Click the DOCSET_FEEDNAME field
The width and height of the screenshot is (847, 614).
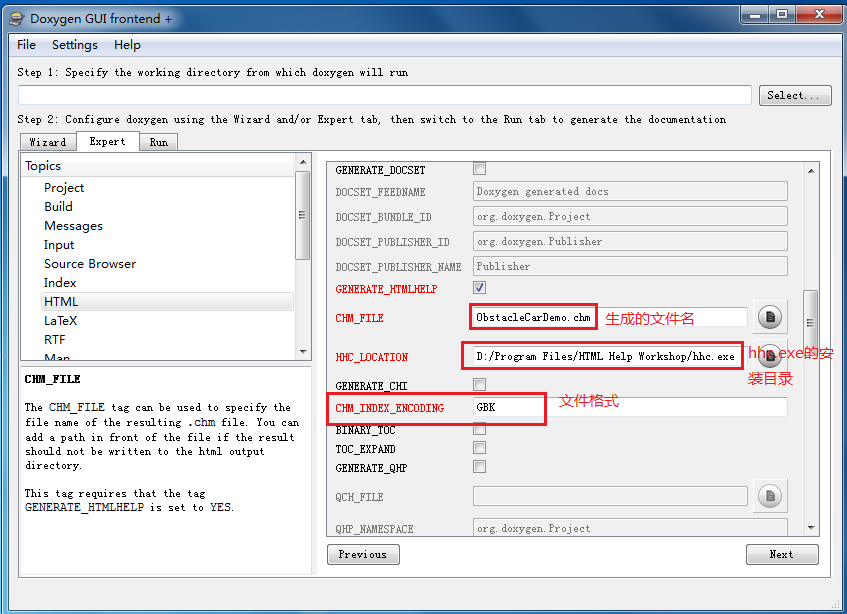coord(630,191)
